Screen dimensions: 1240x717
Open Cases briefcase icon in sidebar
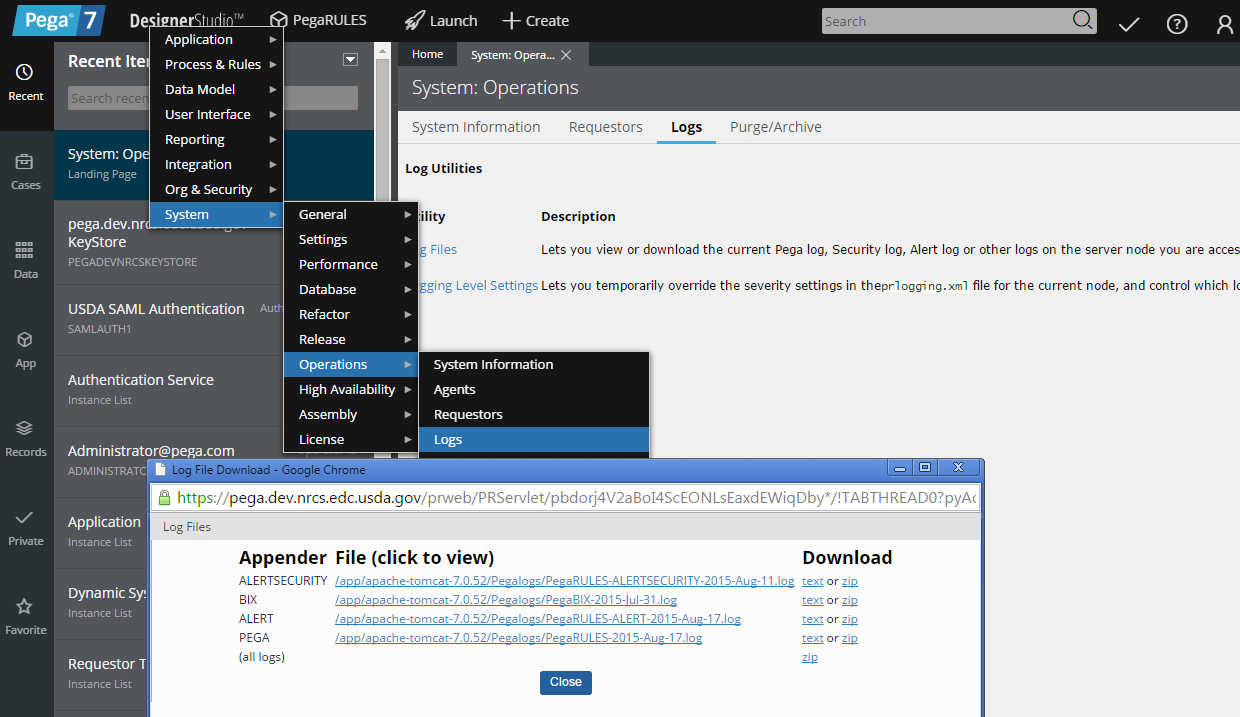25,162
